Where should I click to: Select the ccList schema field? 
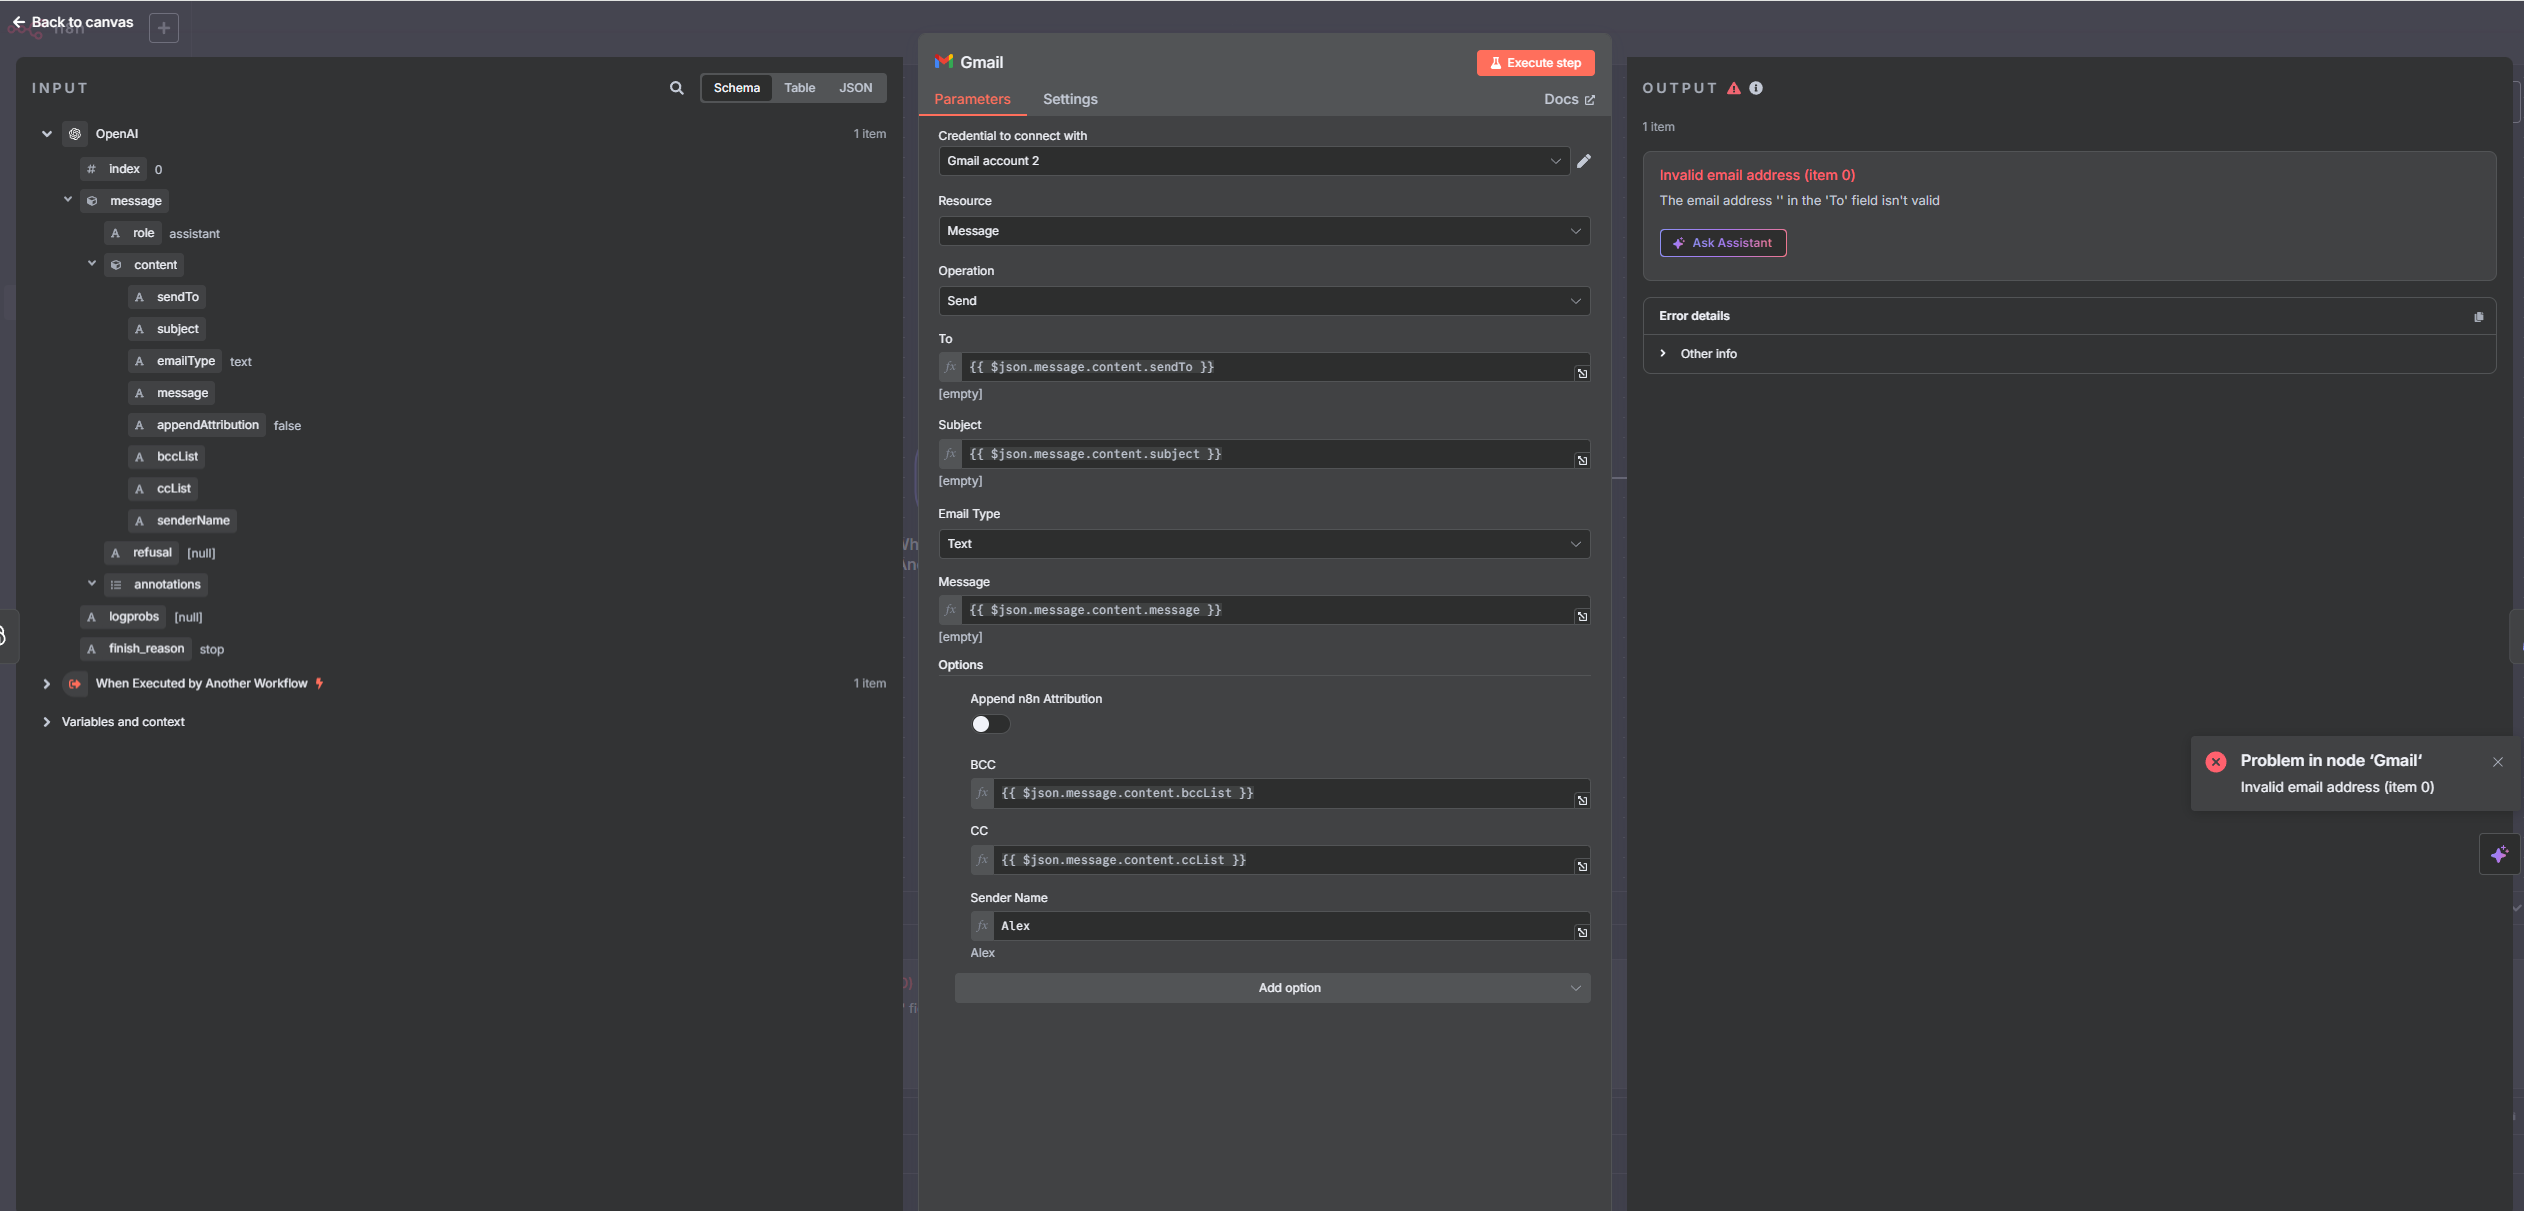tap(164, 489)
